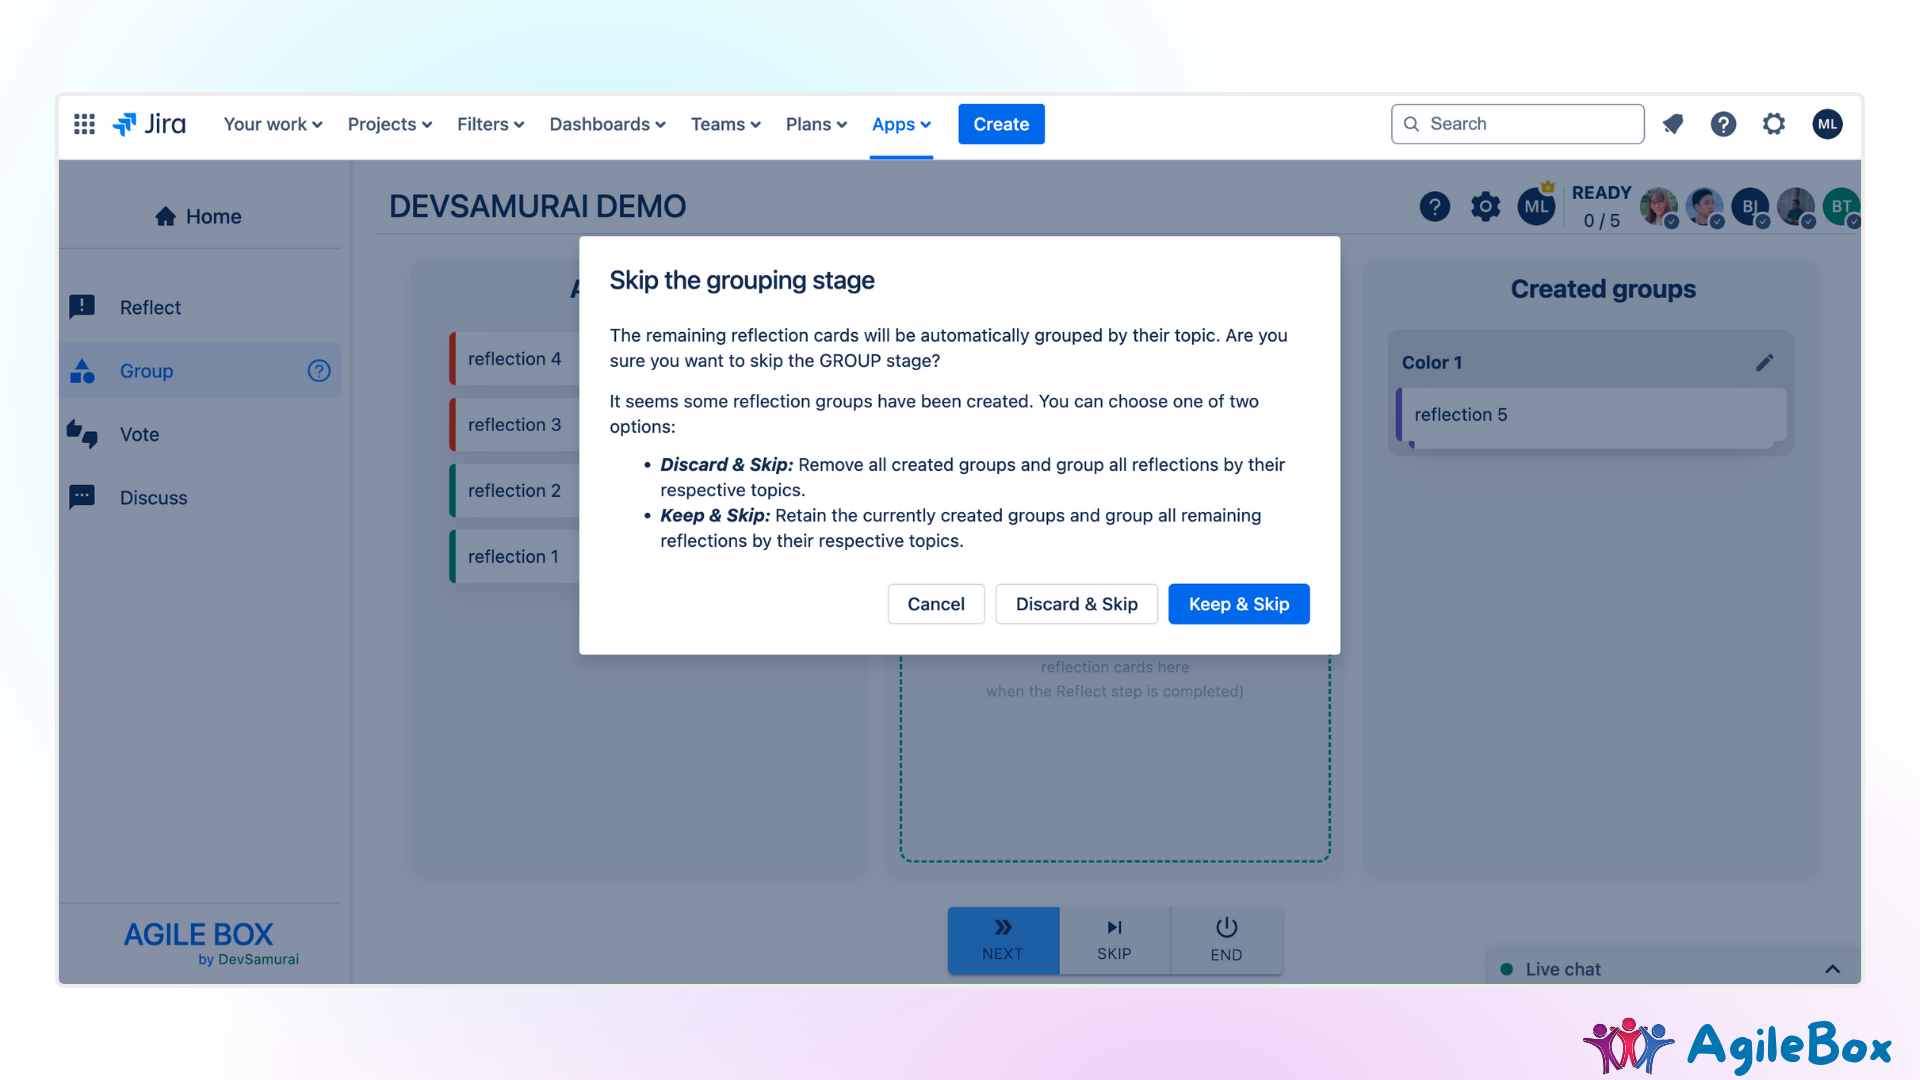This screenshot has height=1080, width=1920.
Task: Expand the Live chat panel chevron
Action: pyautogui.click(x=1832, y=969)
